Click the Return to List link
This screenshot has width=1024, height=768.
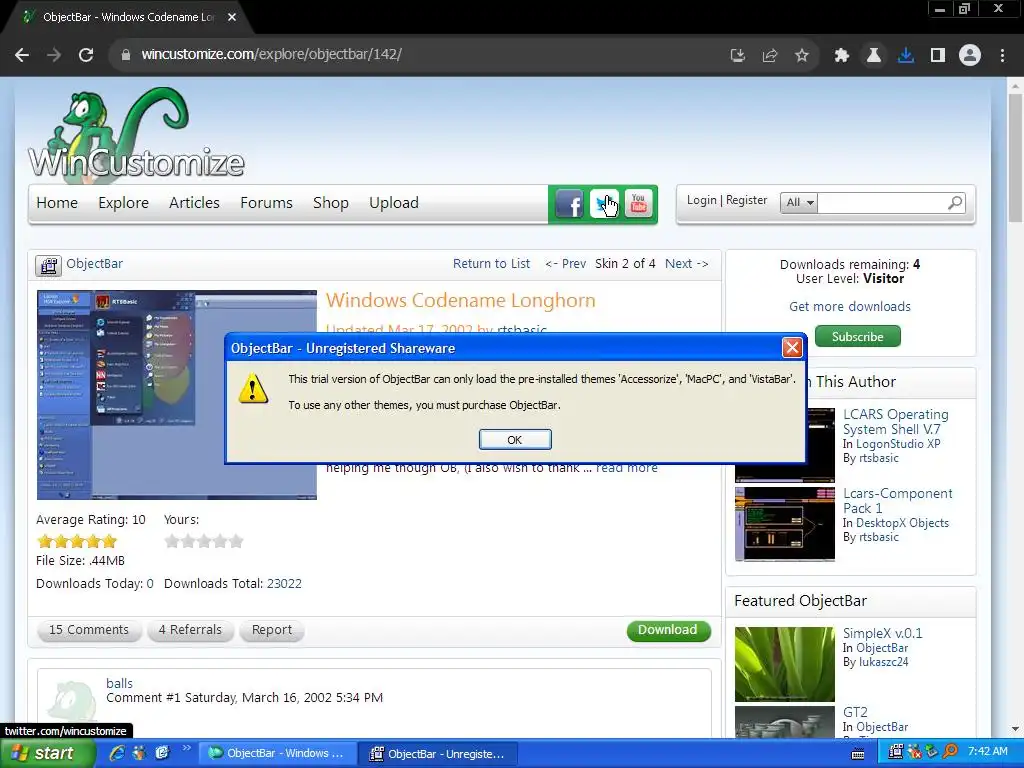tap(491, 263)
